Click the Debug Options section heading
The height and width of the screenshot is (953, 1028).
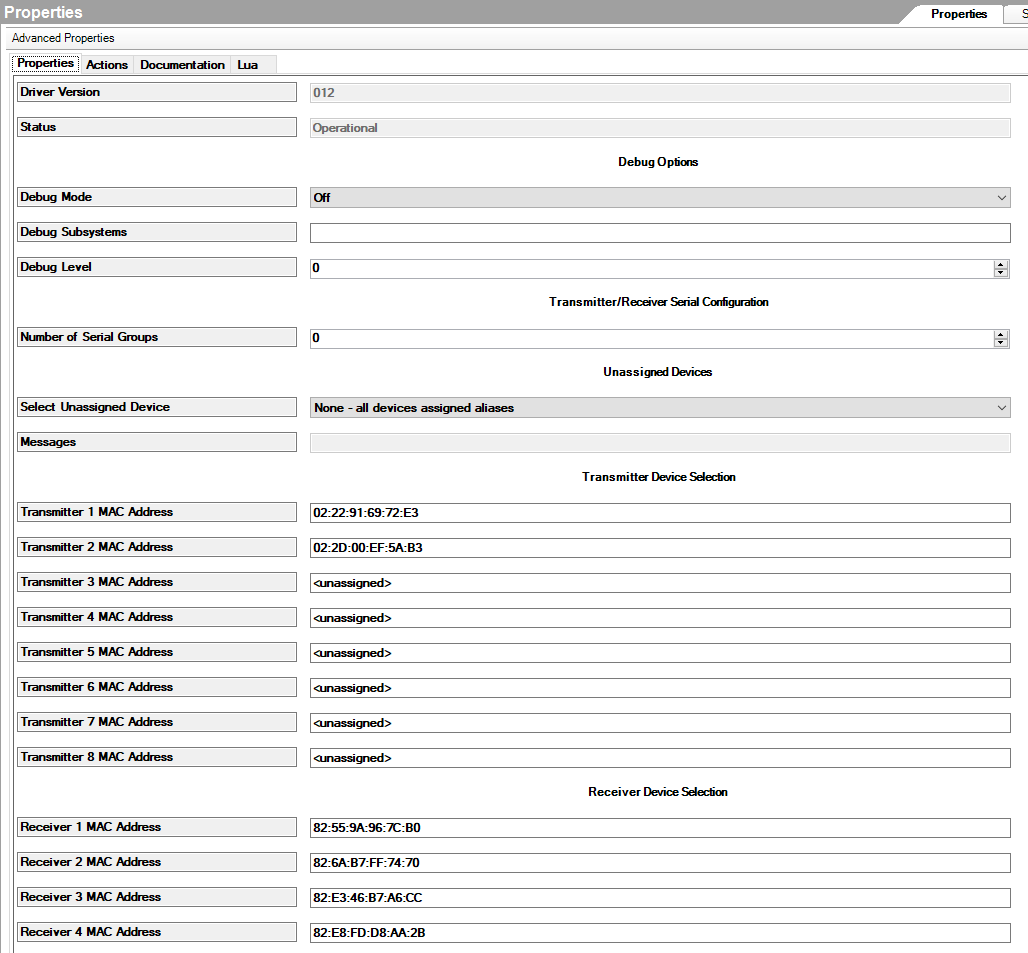[658, 162]
